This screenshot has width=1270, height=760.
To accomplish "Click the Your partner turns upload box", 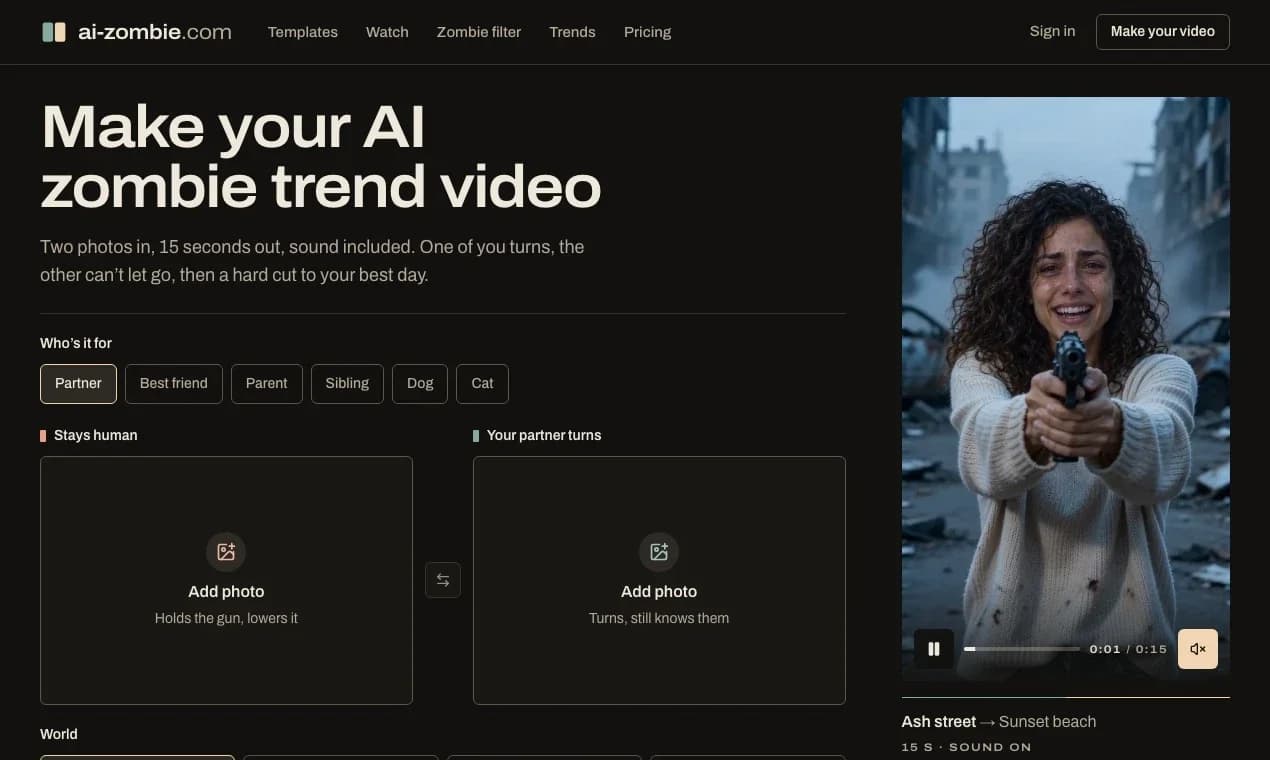I will tap(659, 581).
